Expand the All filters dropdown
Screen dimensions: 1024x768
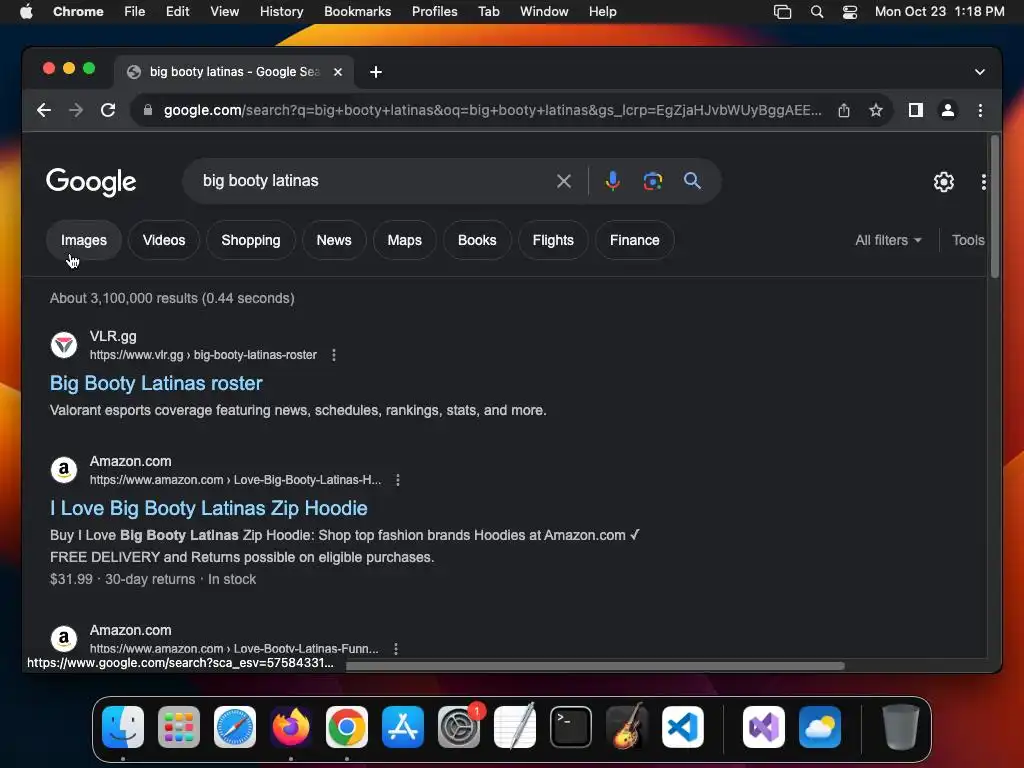click(x=888, y=240)
